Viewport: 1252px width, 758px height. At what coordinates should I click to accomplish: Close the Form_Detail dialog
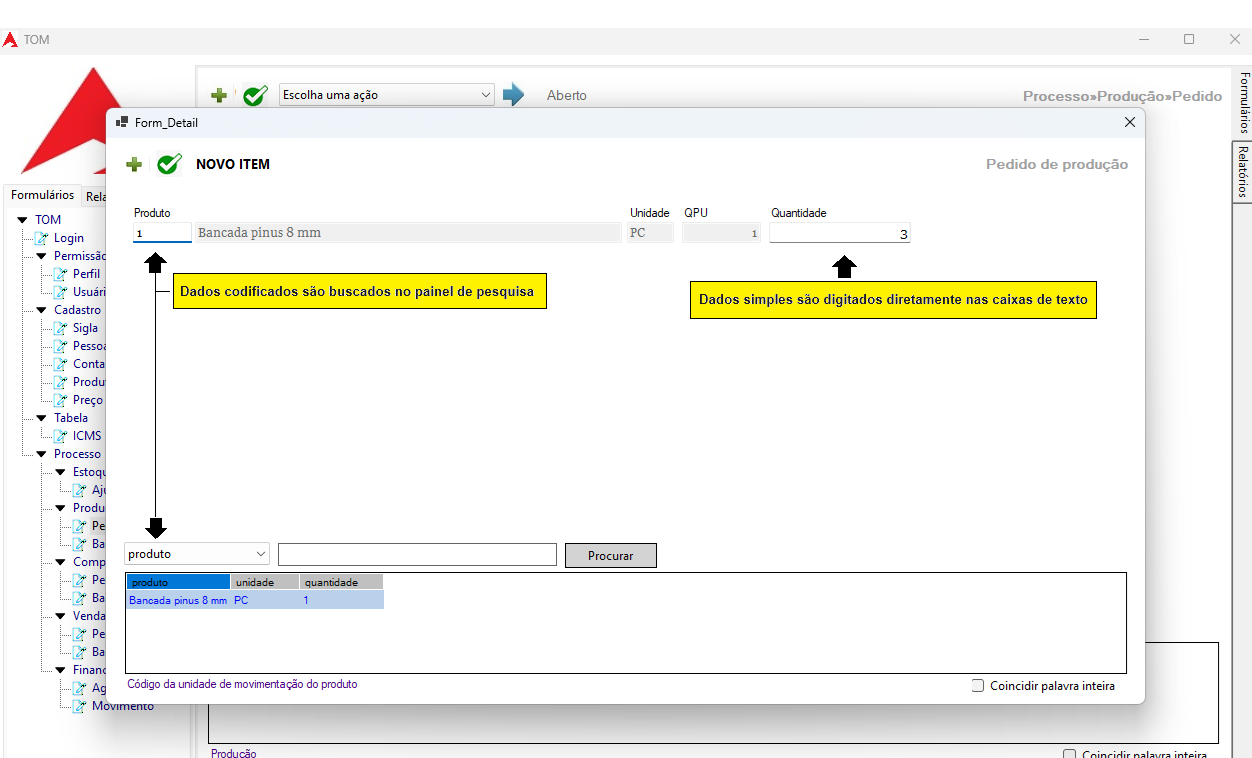1130,122
